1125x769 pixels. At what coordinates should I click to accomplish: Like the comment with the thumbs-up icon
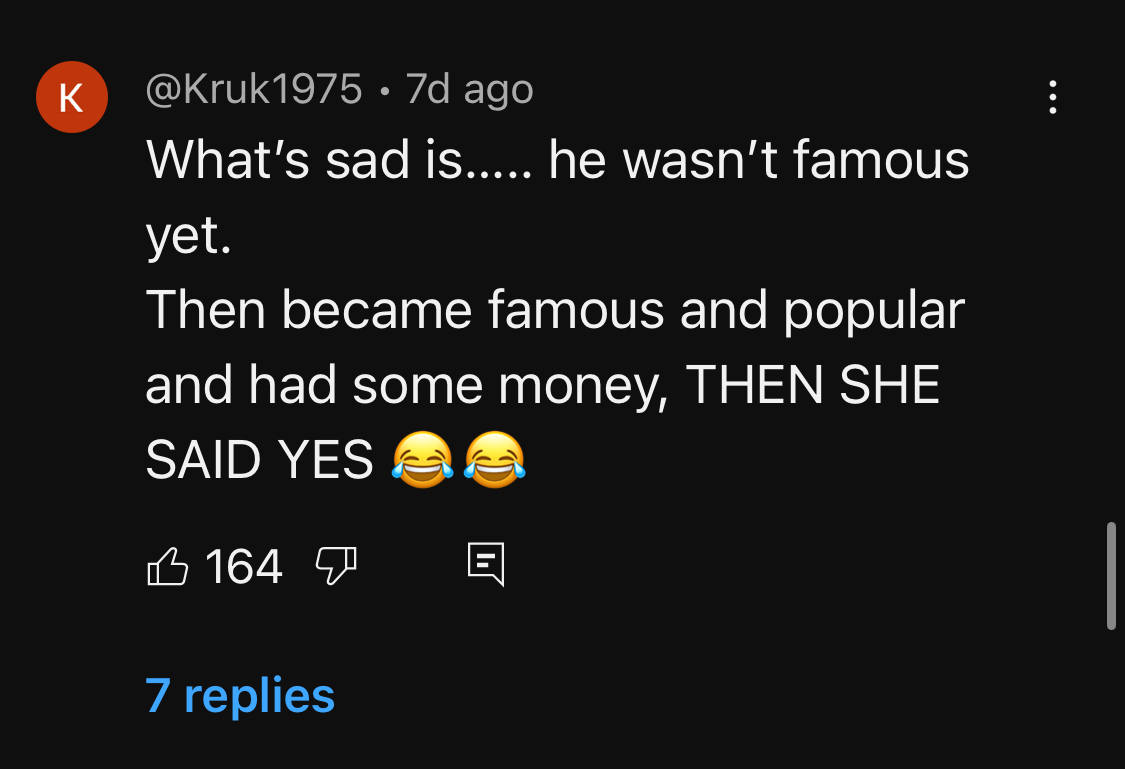tap(167, 566)
